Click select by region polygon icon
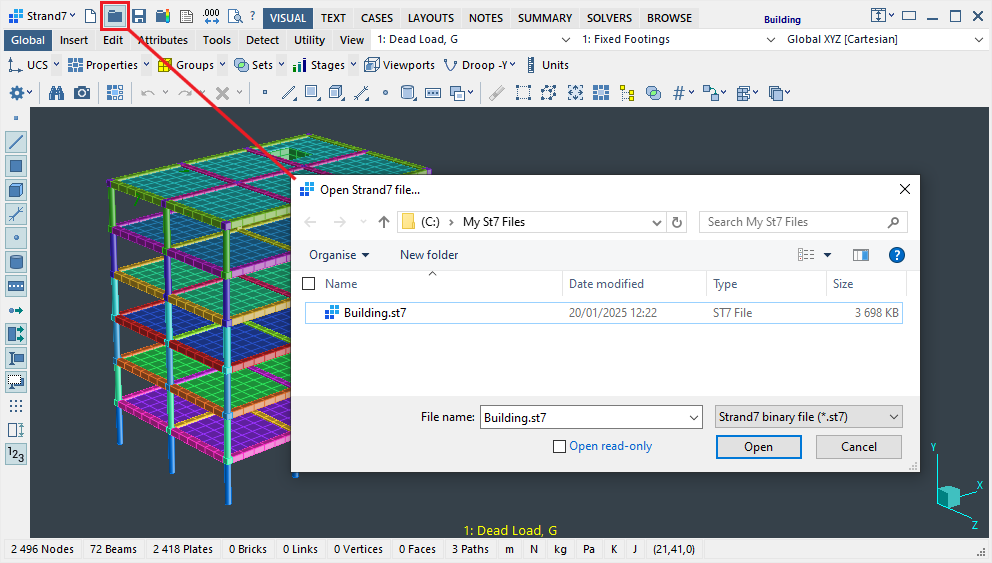This screenshot has width=992, height=563. 549,93
